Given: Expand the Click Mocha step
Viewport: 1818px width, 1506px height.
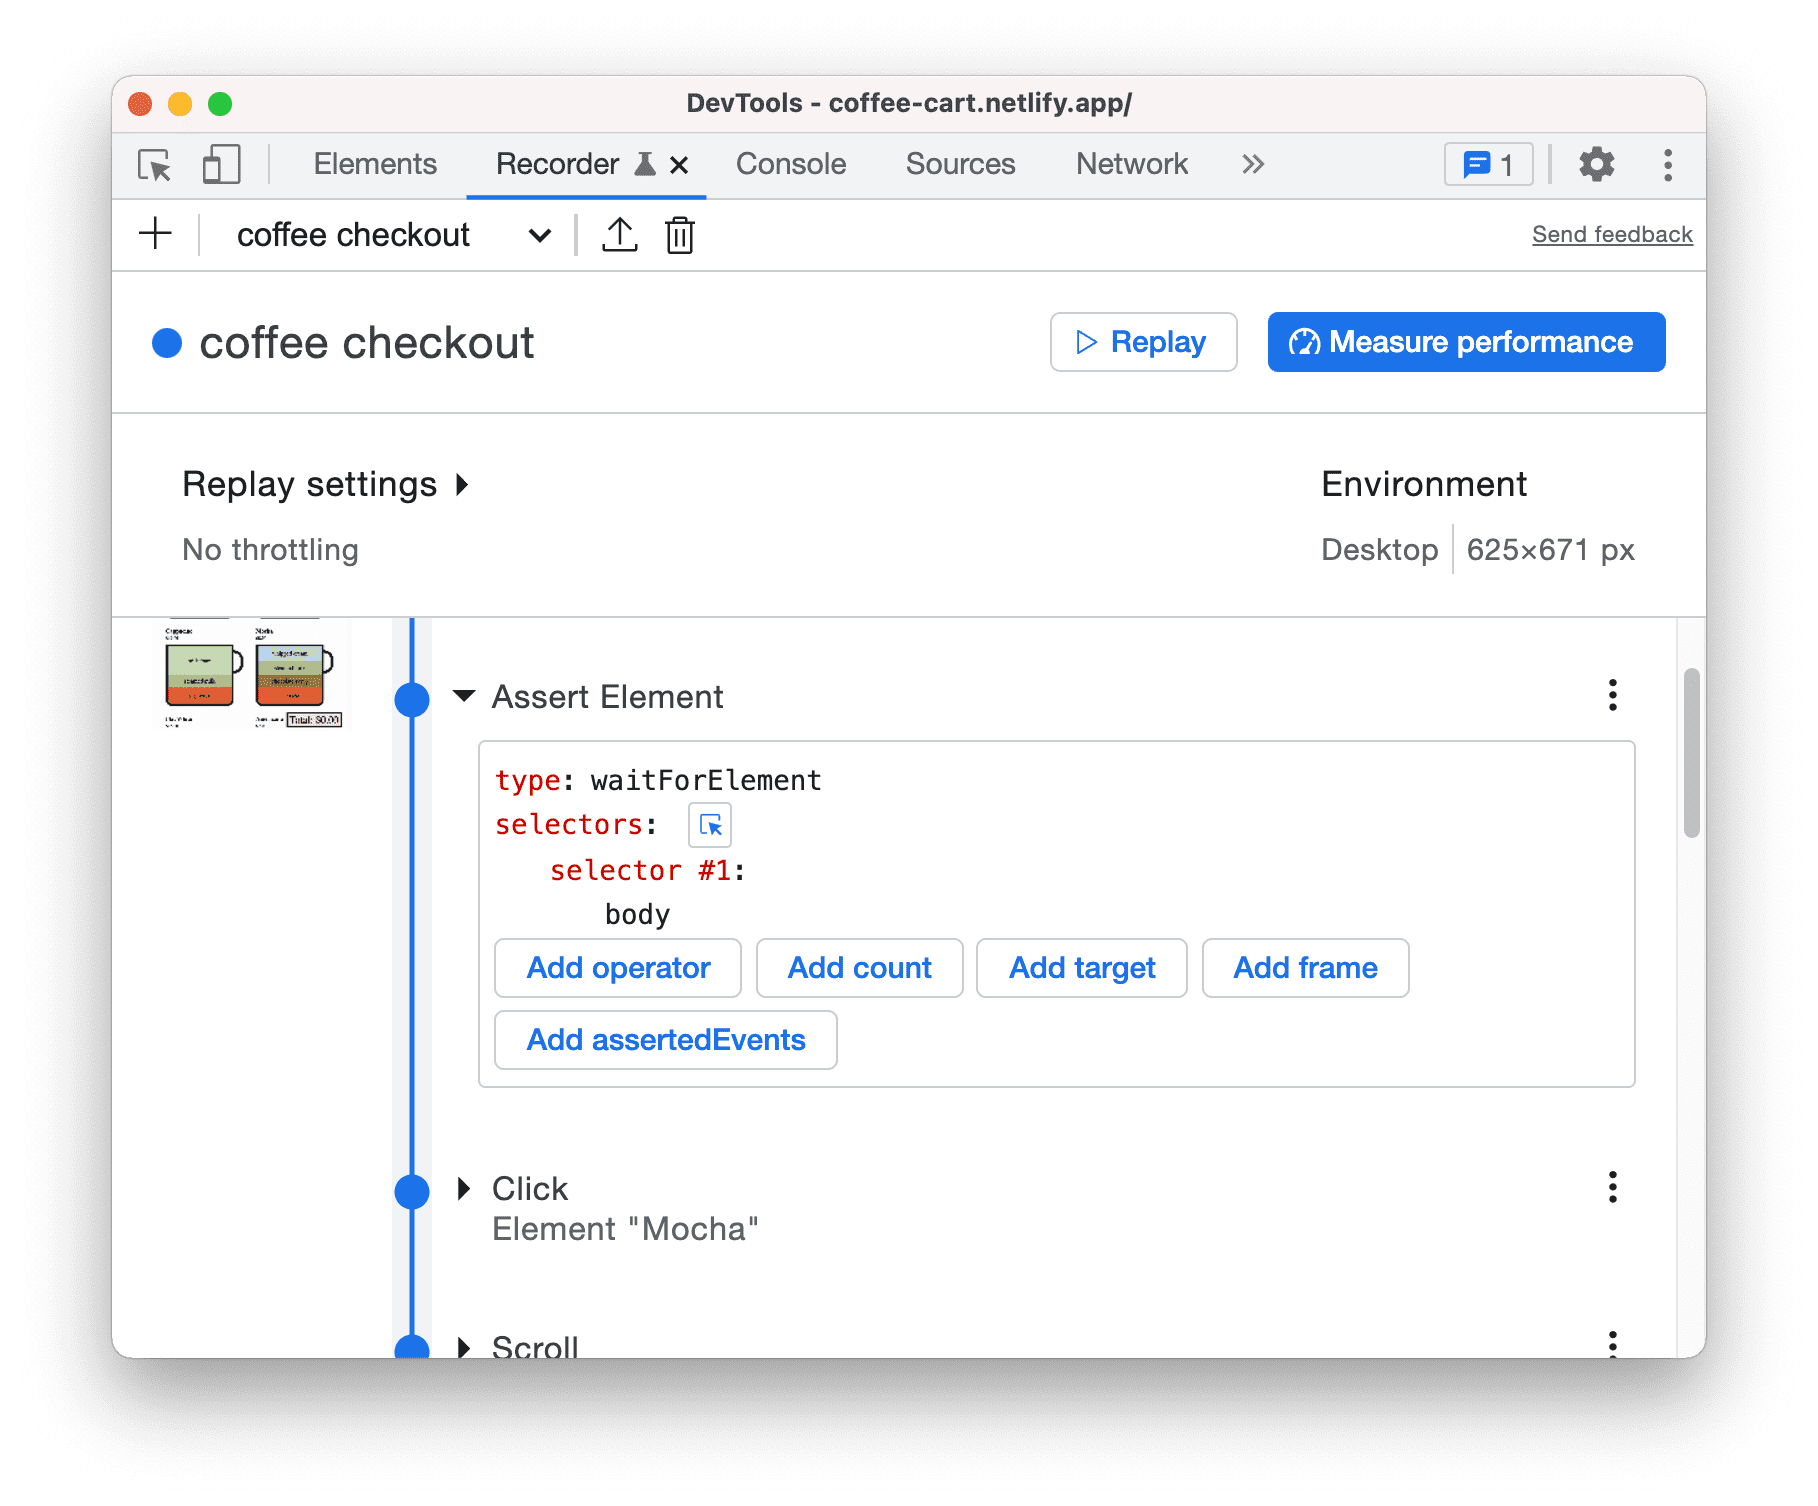Looking at the screenshot, I should [465, 1189].
